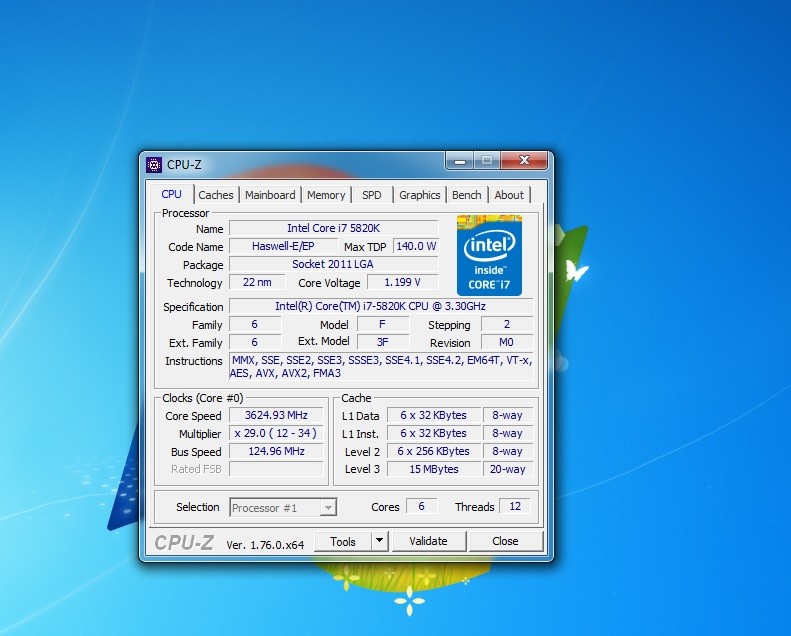Open the Graphics tab
Image resolution: width=791 pixels, height=636 pixels.
[x=419, y=195]
